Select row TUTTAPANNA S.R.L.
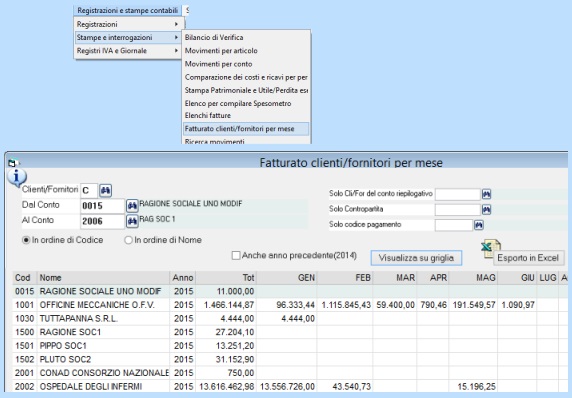The height and width of the screenshot is (398, 572). point(290,319)
